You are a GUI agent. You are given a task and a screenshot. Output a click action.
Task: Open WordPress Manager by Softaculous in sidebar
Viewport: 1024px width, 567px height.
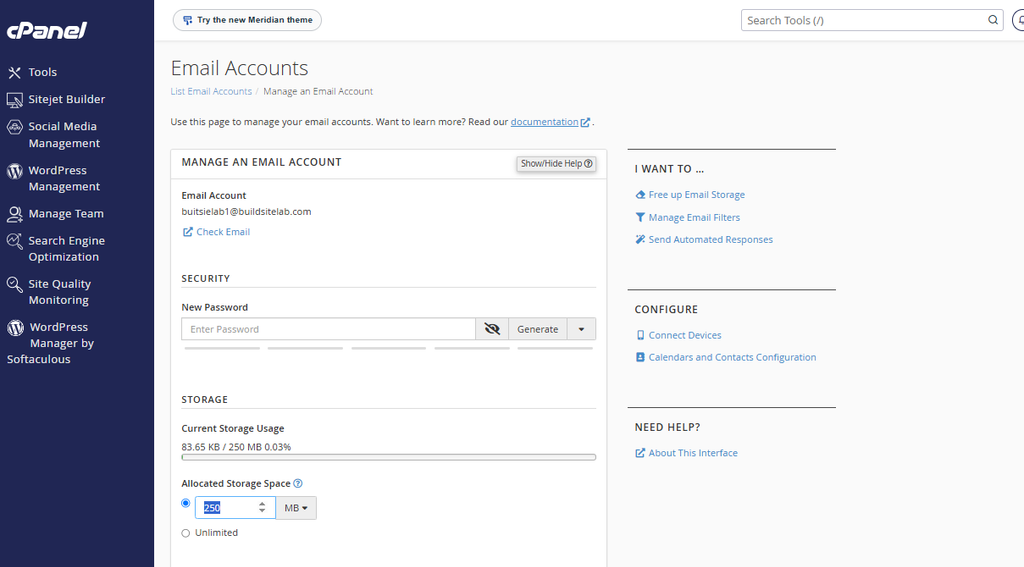(x=50, y=343)
